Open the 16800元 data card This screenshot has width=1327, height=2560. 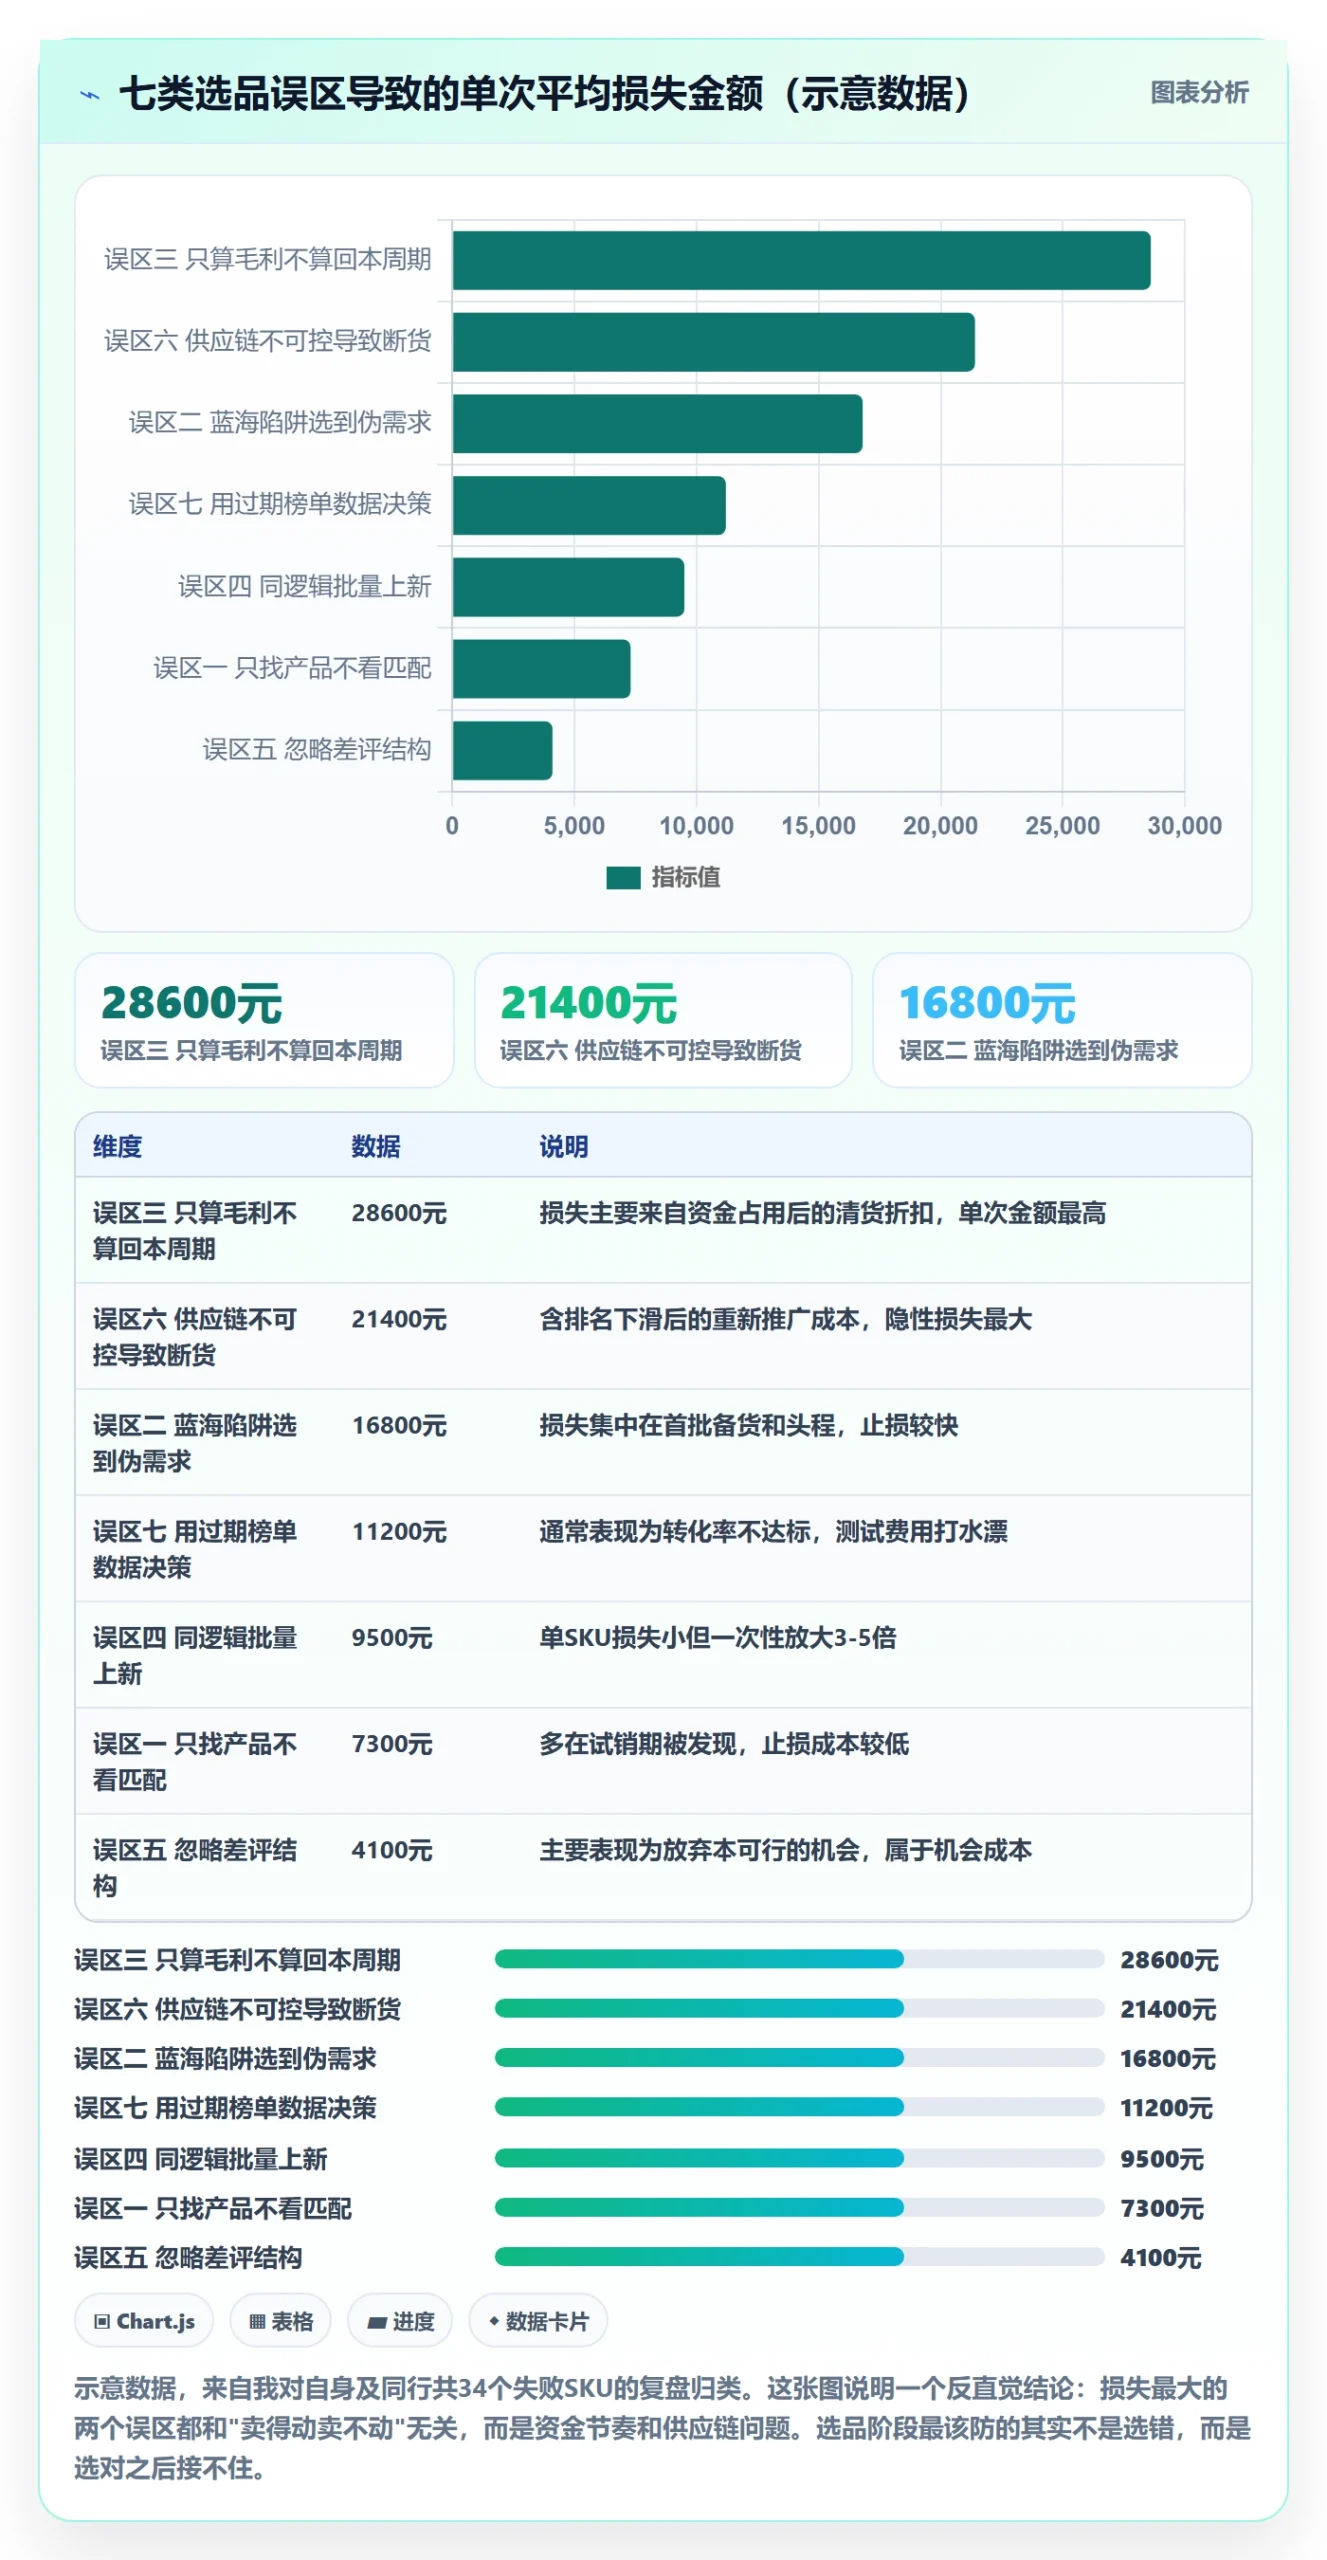click(x=1062, y=1020)
